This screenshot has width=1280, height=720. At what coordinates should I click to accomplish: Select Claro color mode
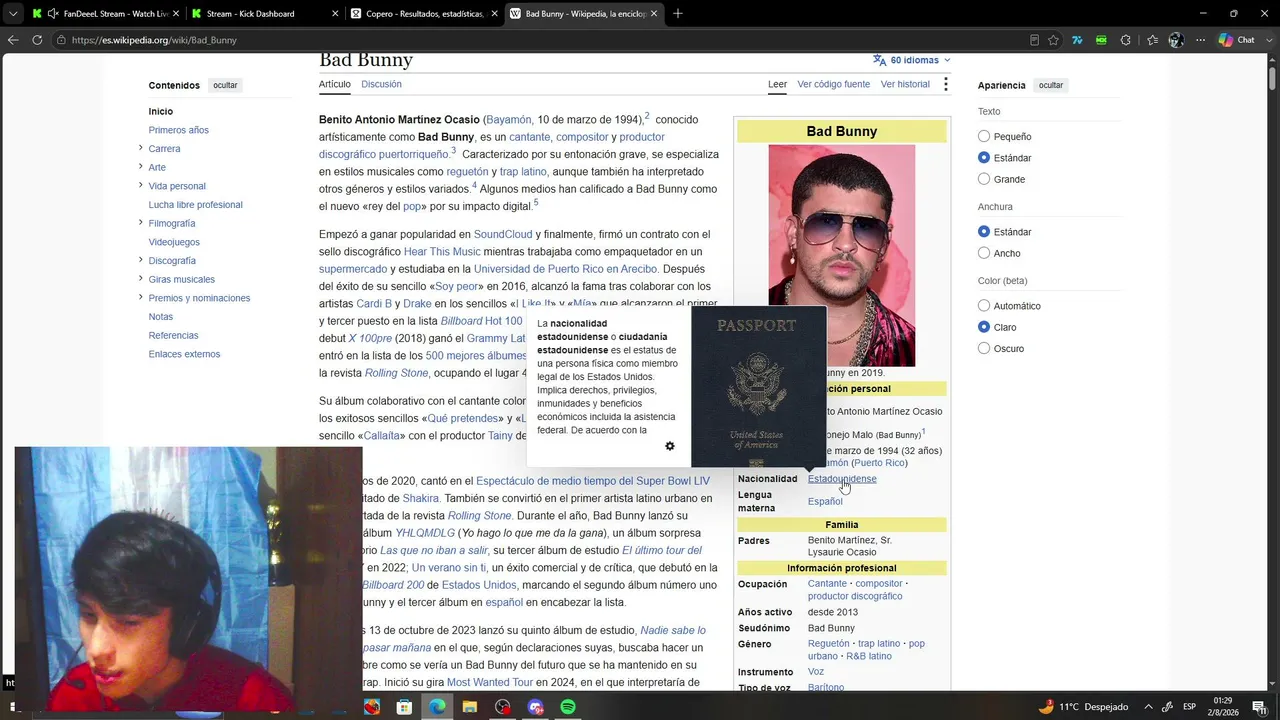click(x=984, y=327)
